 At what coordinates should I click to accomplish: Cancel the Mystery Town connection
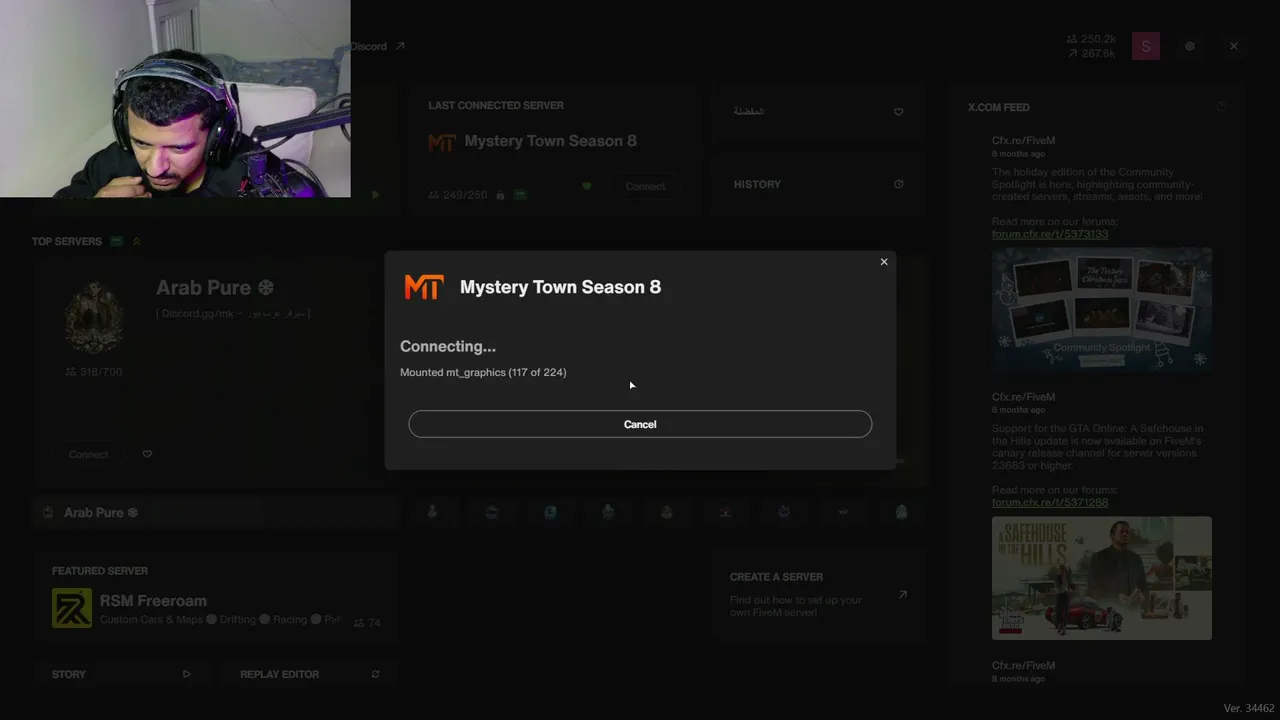click(640, 424)
